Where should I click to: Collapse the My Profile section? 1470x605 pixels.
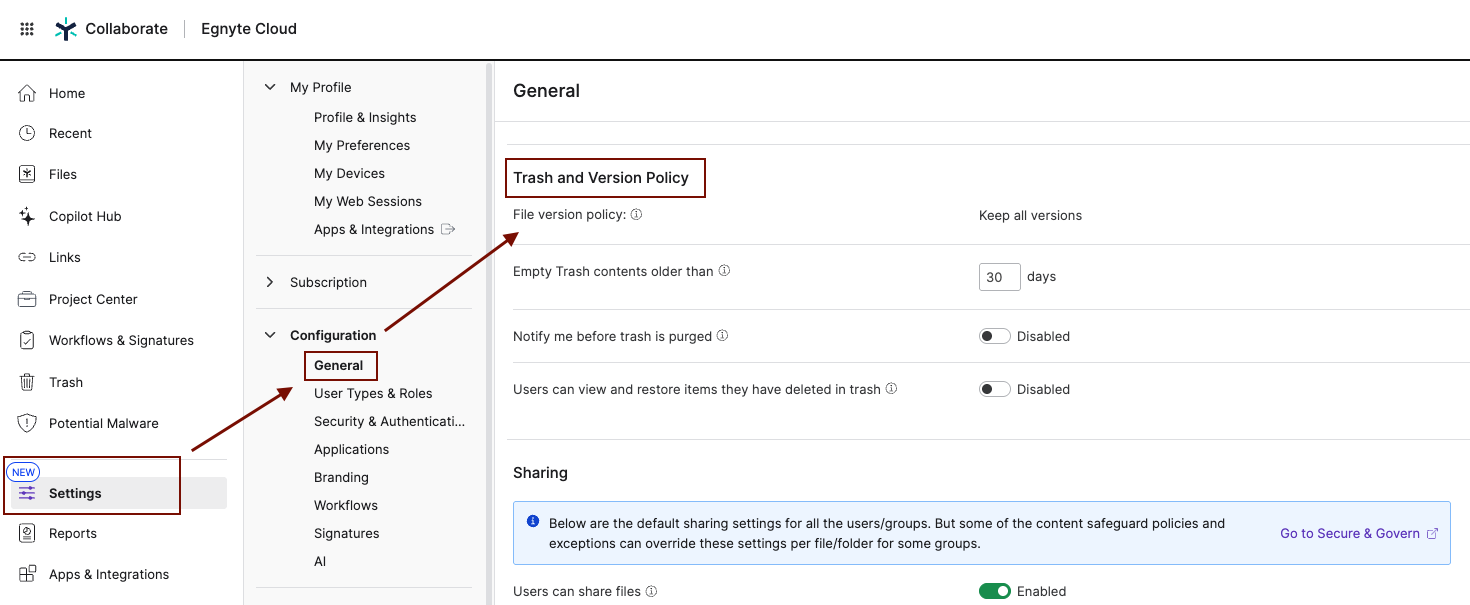pos(269,87)
